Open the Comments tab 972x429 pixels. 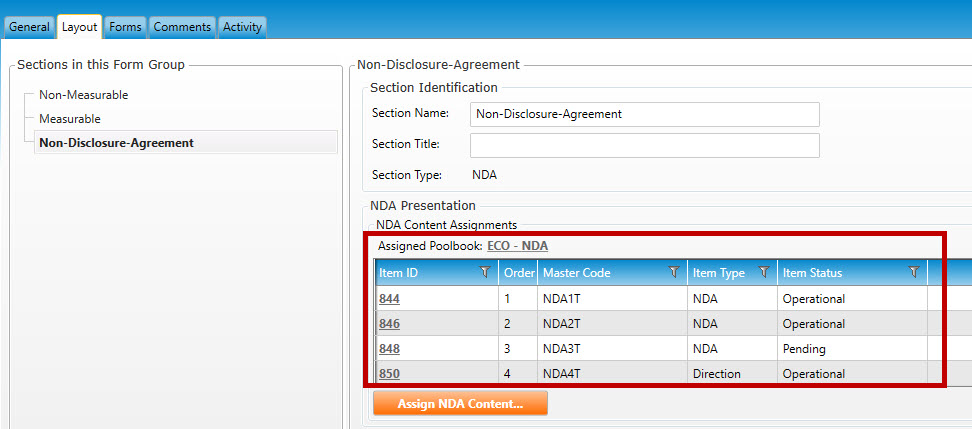pyautogui.click(x=182, y=27)
